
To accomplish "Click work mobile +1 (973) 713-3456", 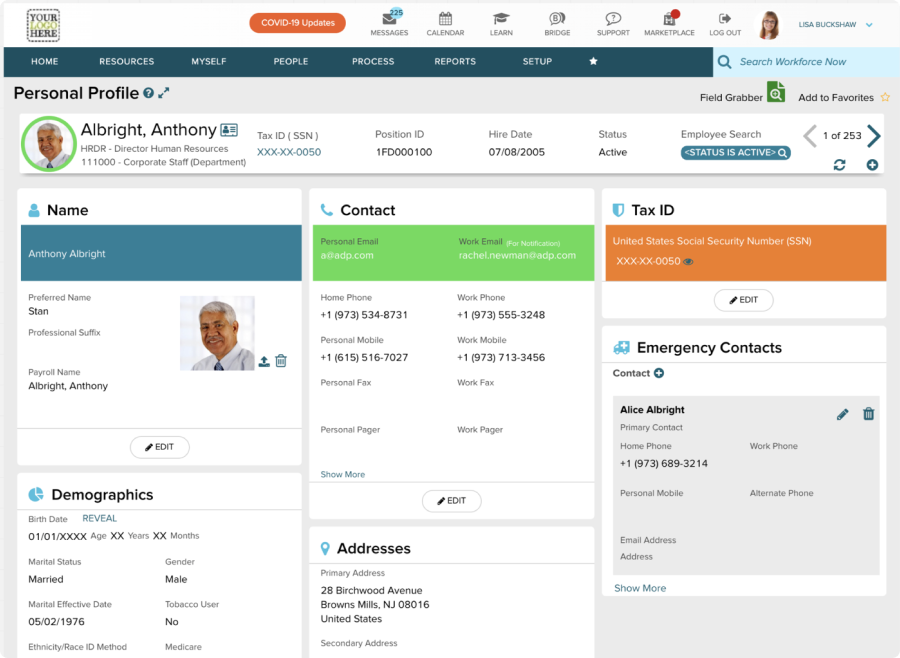I will tap(501, 358).
